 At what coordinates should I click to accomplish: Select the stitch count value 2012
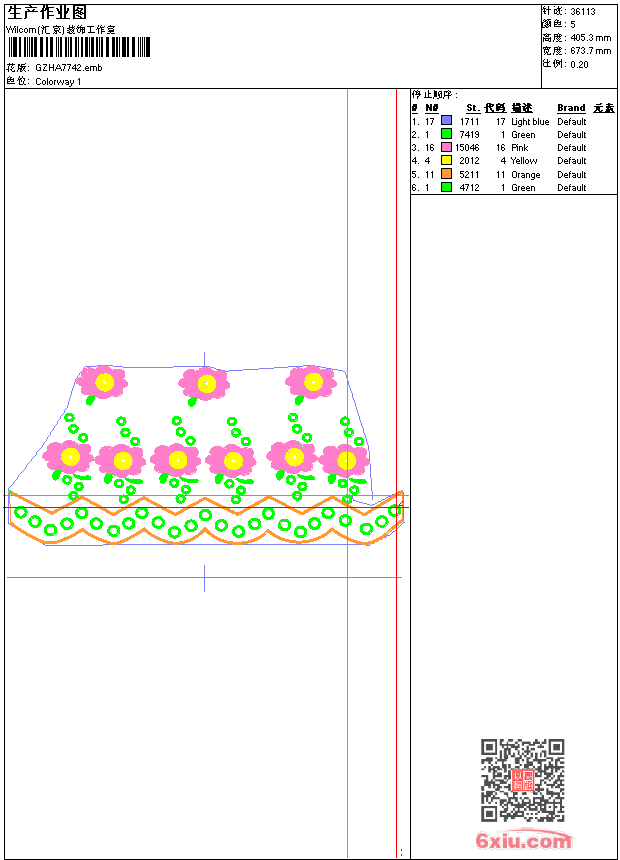coord(470,161)
